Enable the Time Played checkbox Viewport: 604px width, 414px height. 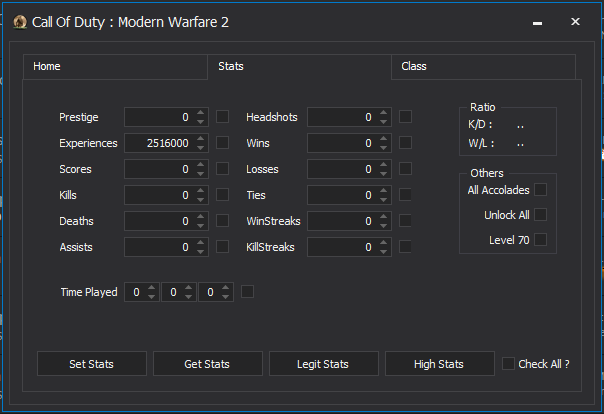click(x=247, y=292)
